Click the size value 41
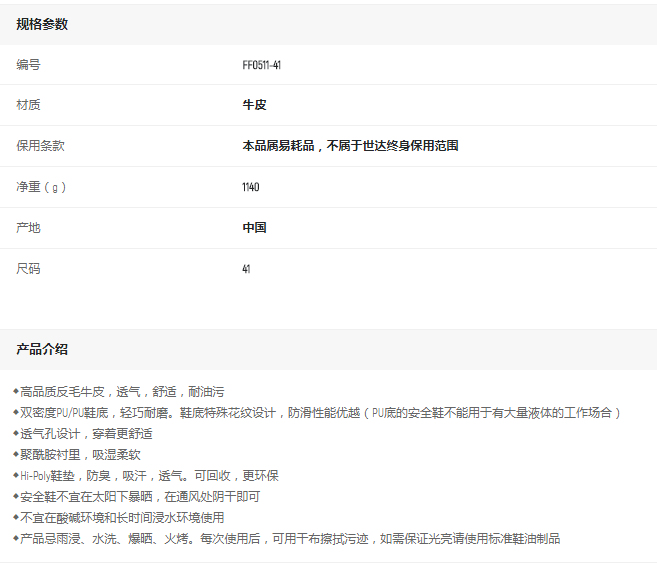 [246, 269]
